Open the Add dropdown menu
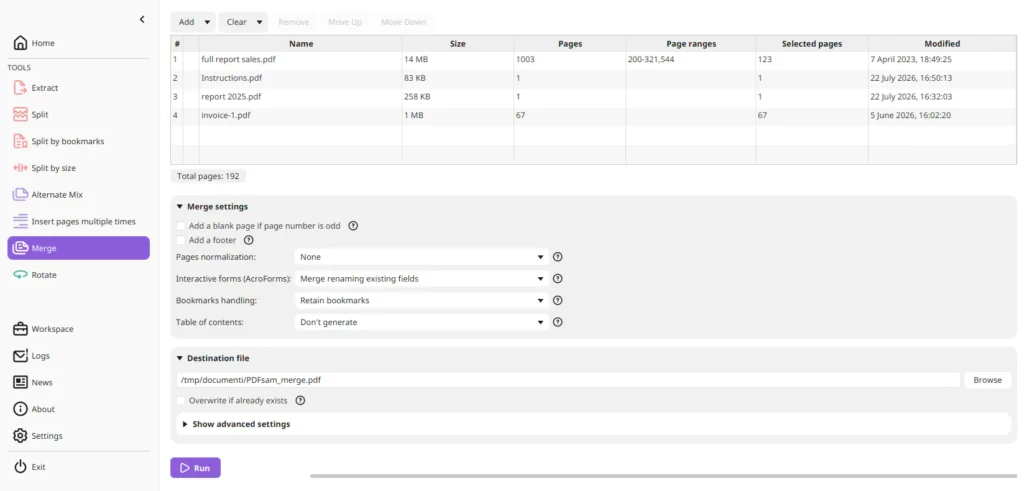This screenshot has height=491, width=1024. 193,22
